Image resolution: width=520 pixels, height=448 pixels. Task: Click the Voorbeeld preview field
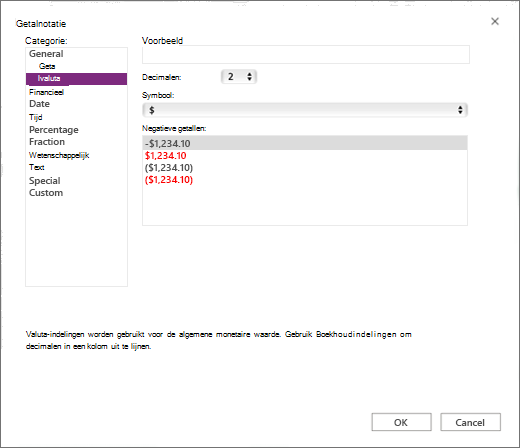306,55
